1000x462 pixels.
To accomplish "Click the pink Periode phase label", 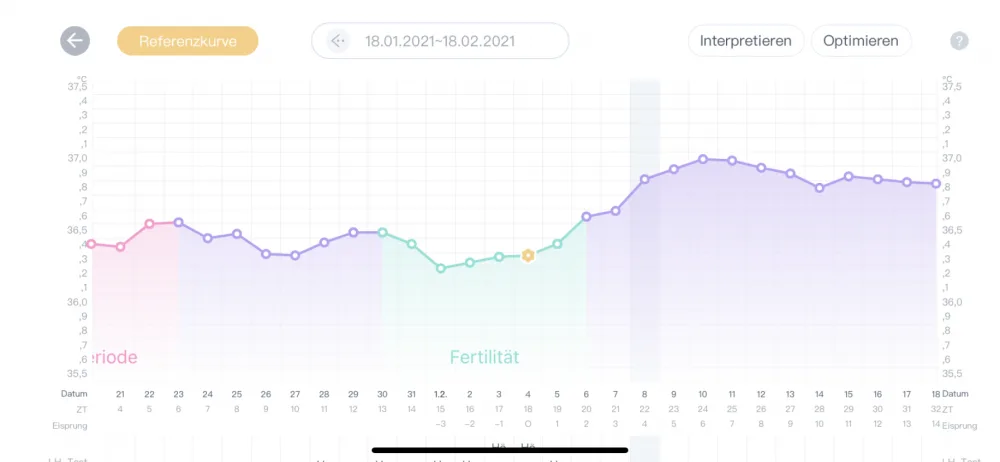I will (115, 357).
